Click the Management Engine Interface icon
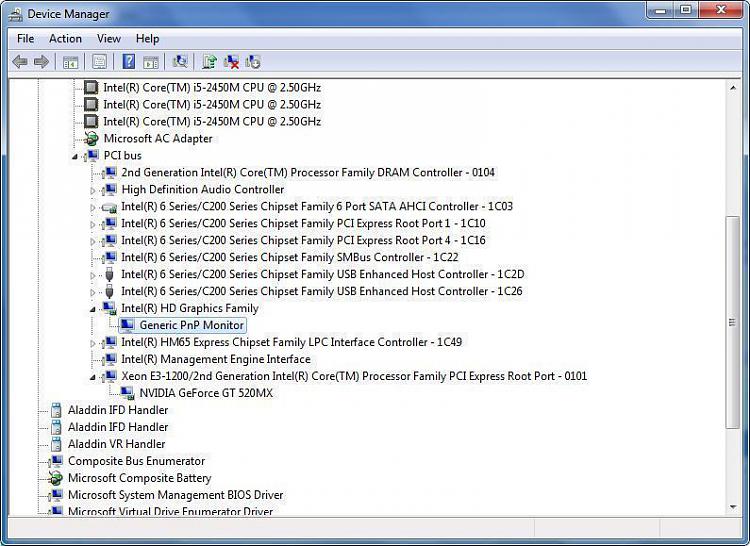750x546 pixels. click(x=110, y=359)
